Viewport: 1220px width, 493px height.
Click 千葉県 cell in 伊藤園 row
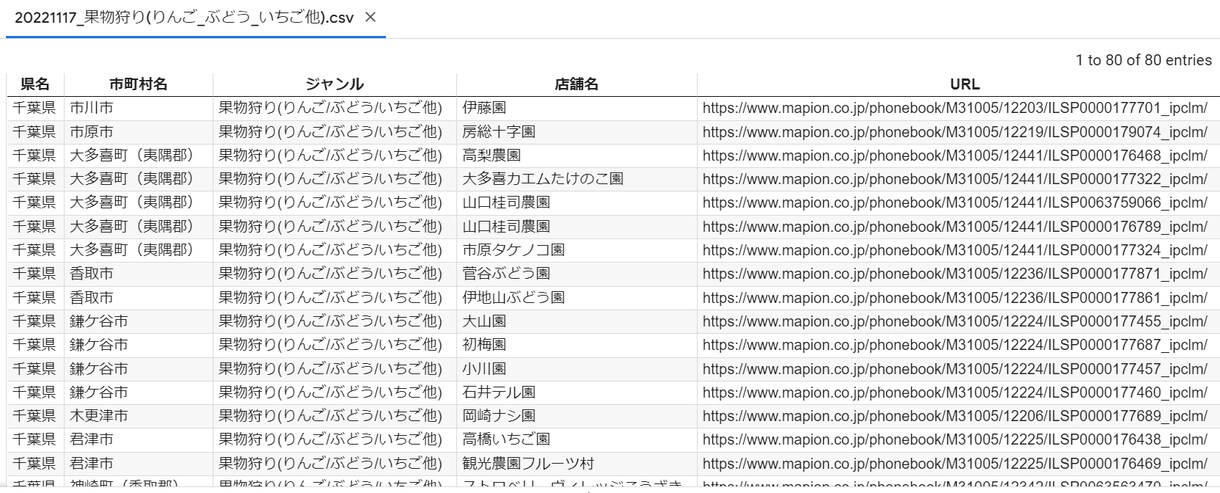click(x=35, y=108)
